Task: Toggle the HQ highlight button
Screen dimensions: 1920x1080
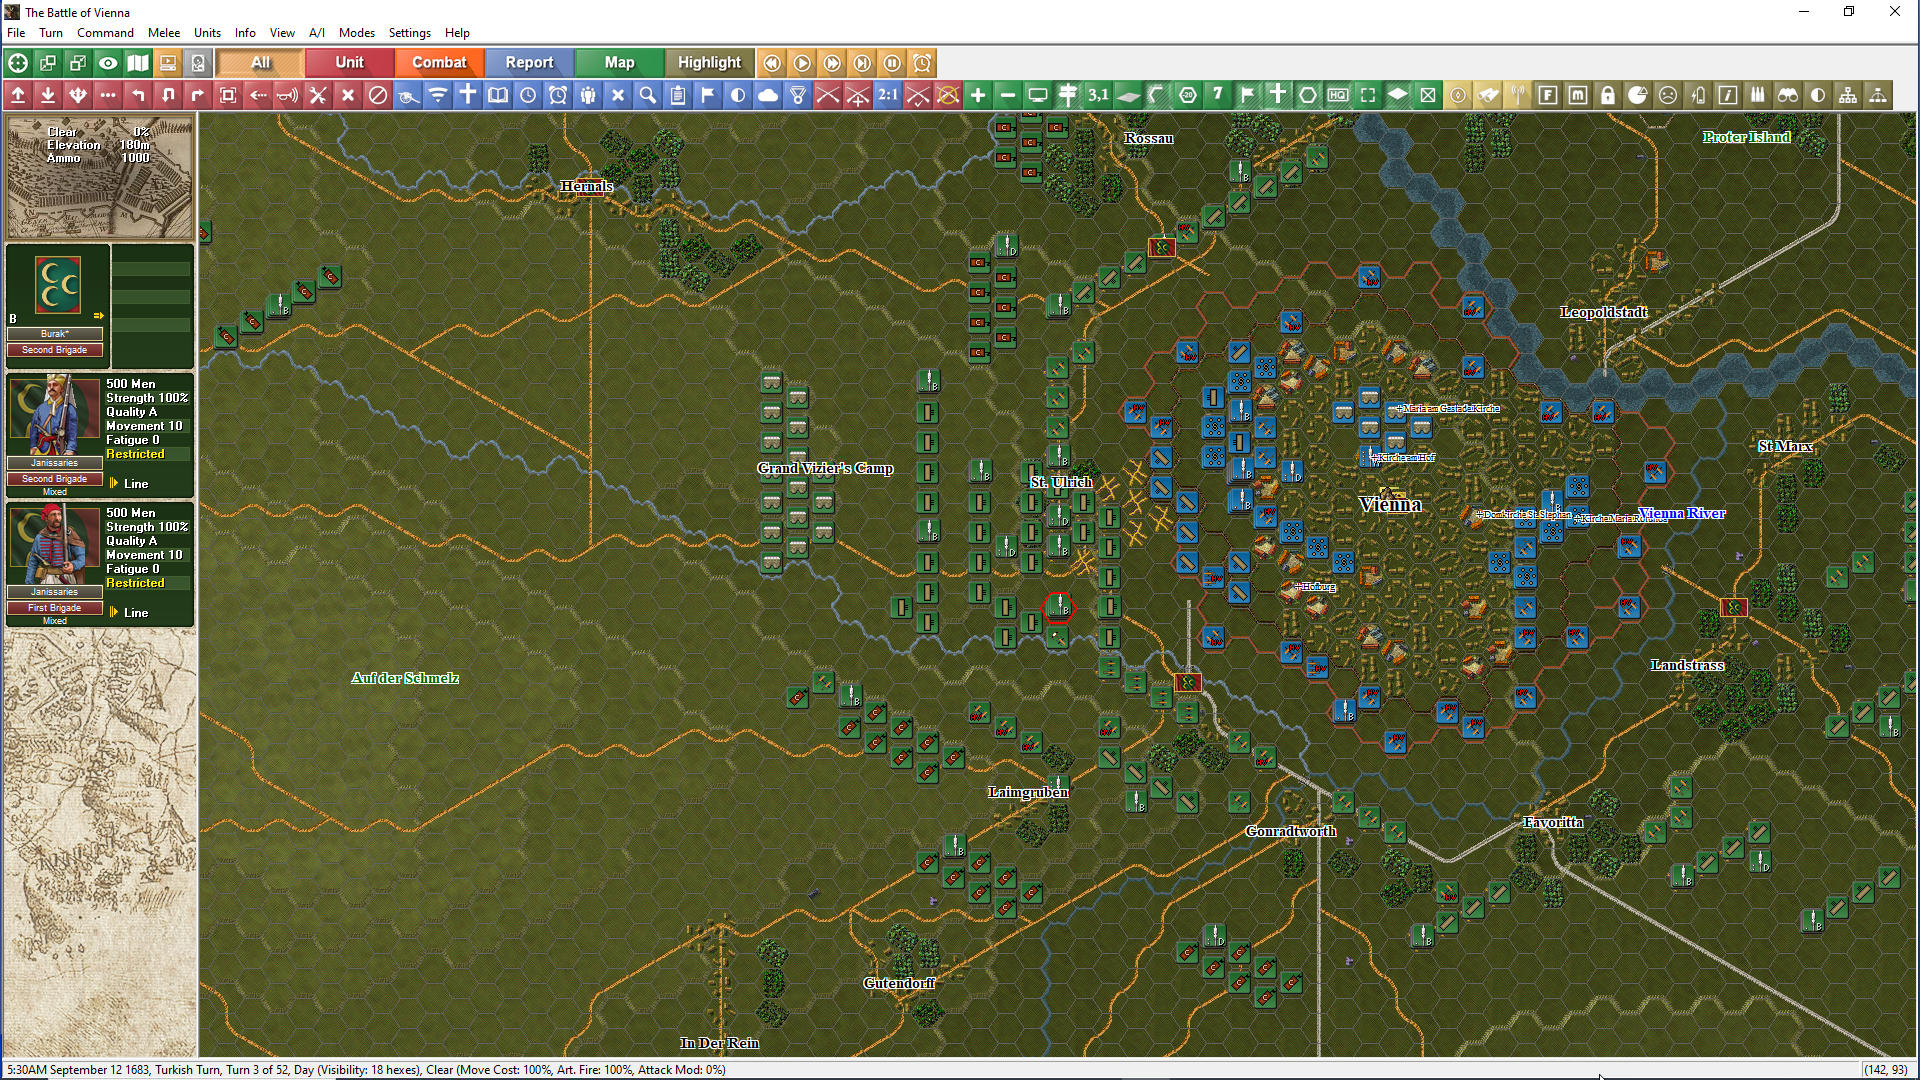Action: click(x=1338, y=95)
